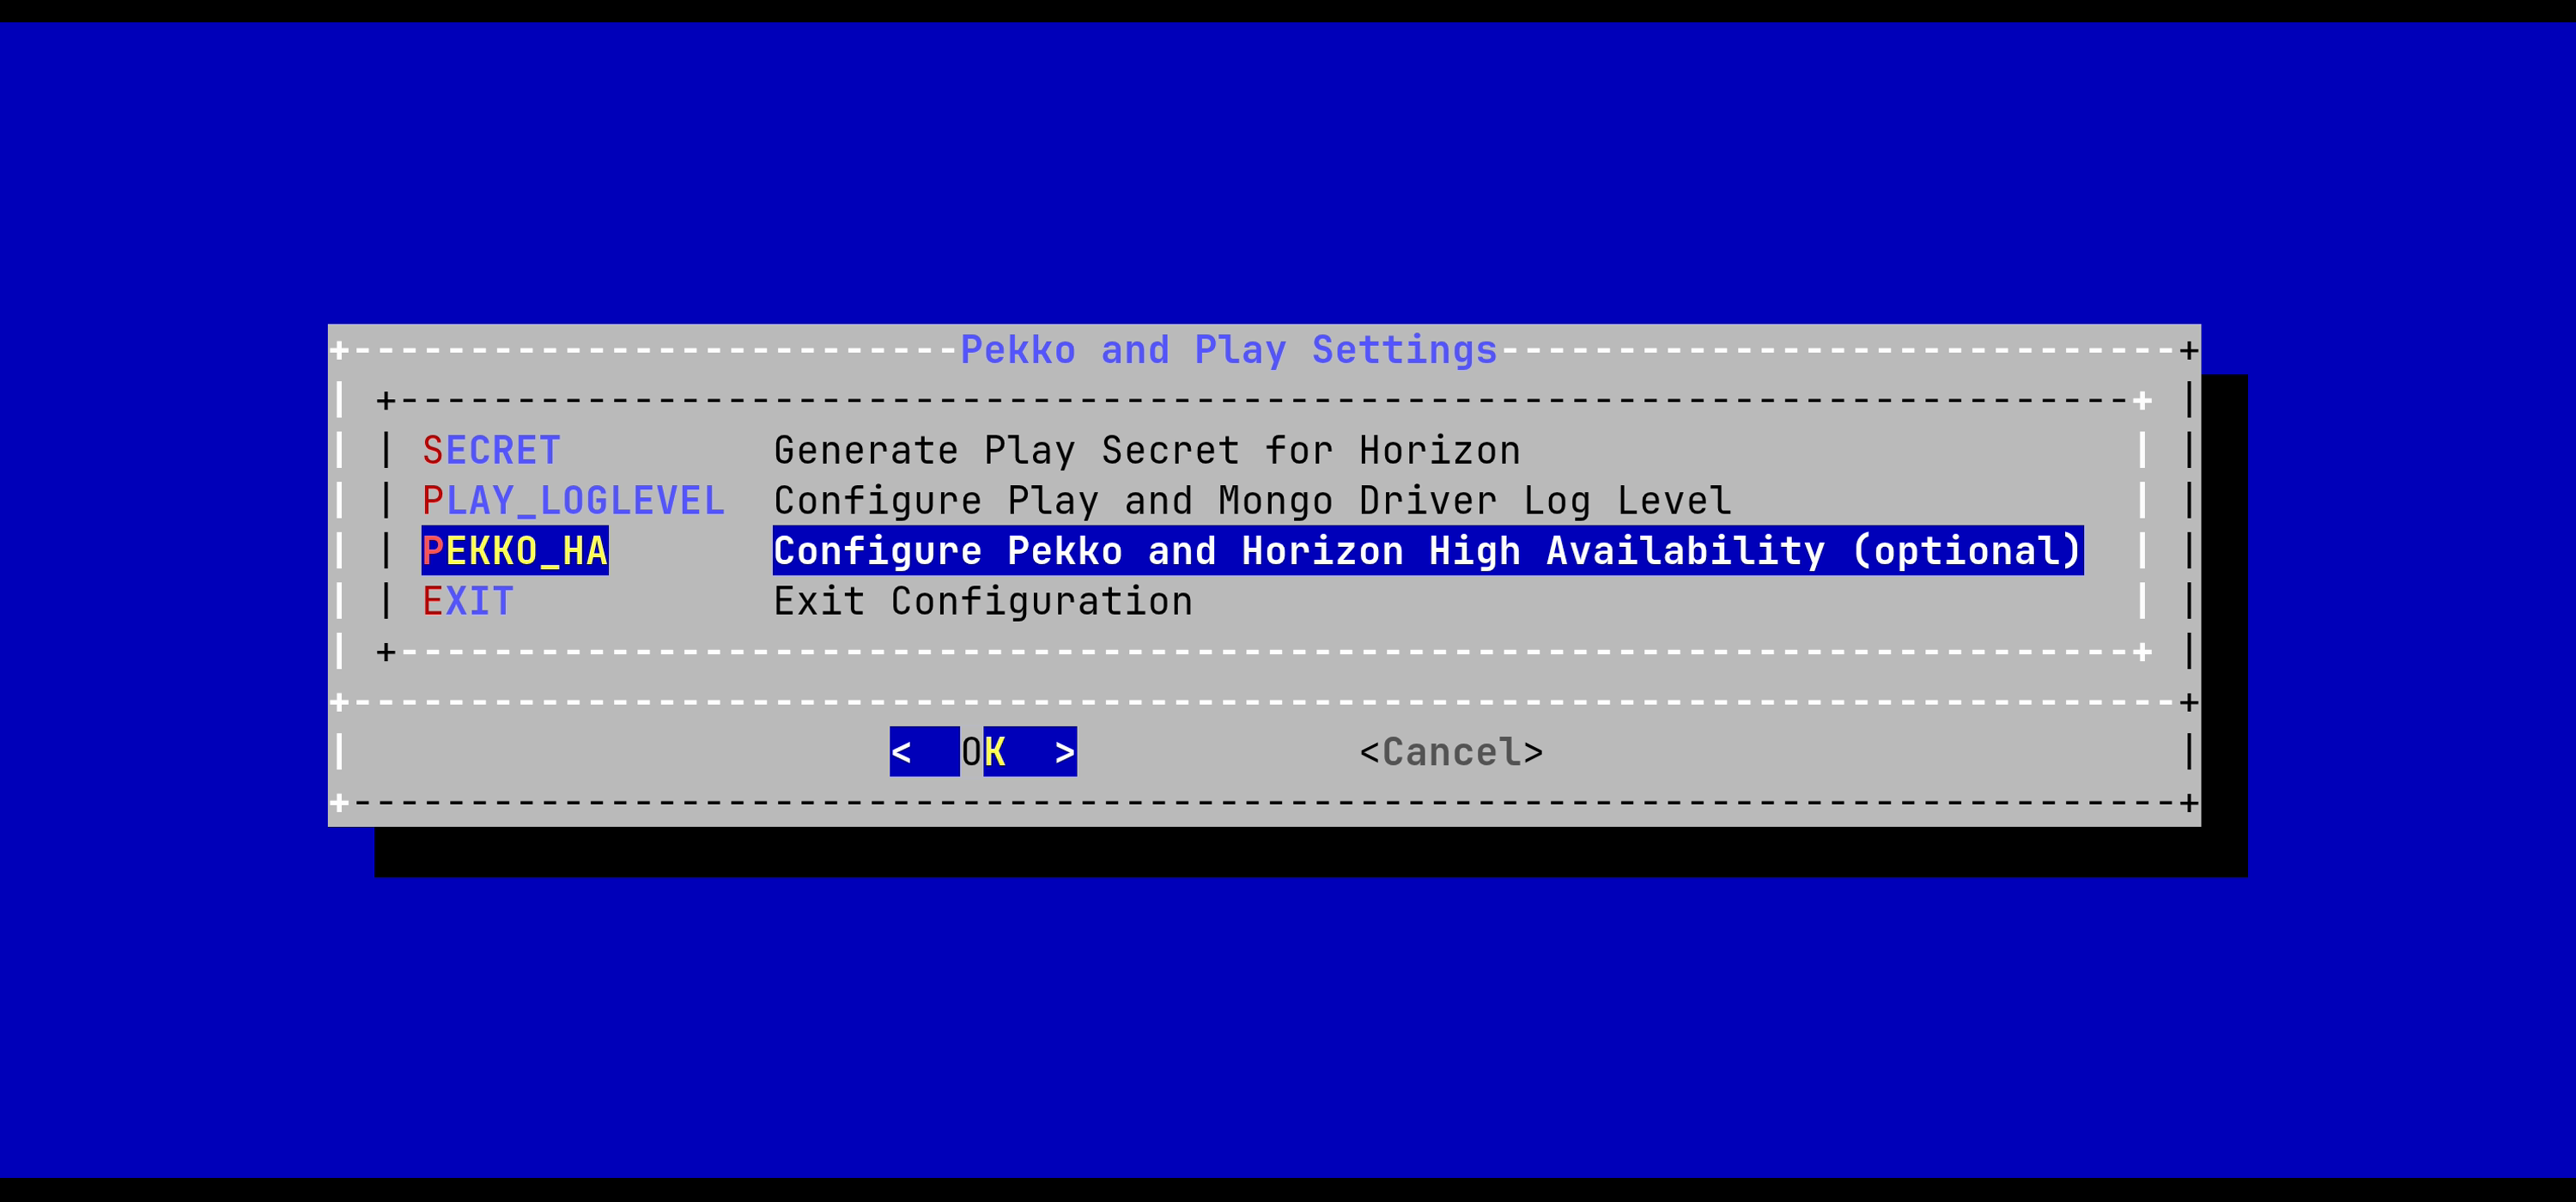Click the OK button
This screenshot has height=1202, width=2576.
click(x=984, y=751)
